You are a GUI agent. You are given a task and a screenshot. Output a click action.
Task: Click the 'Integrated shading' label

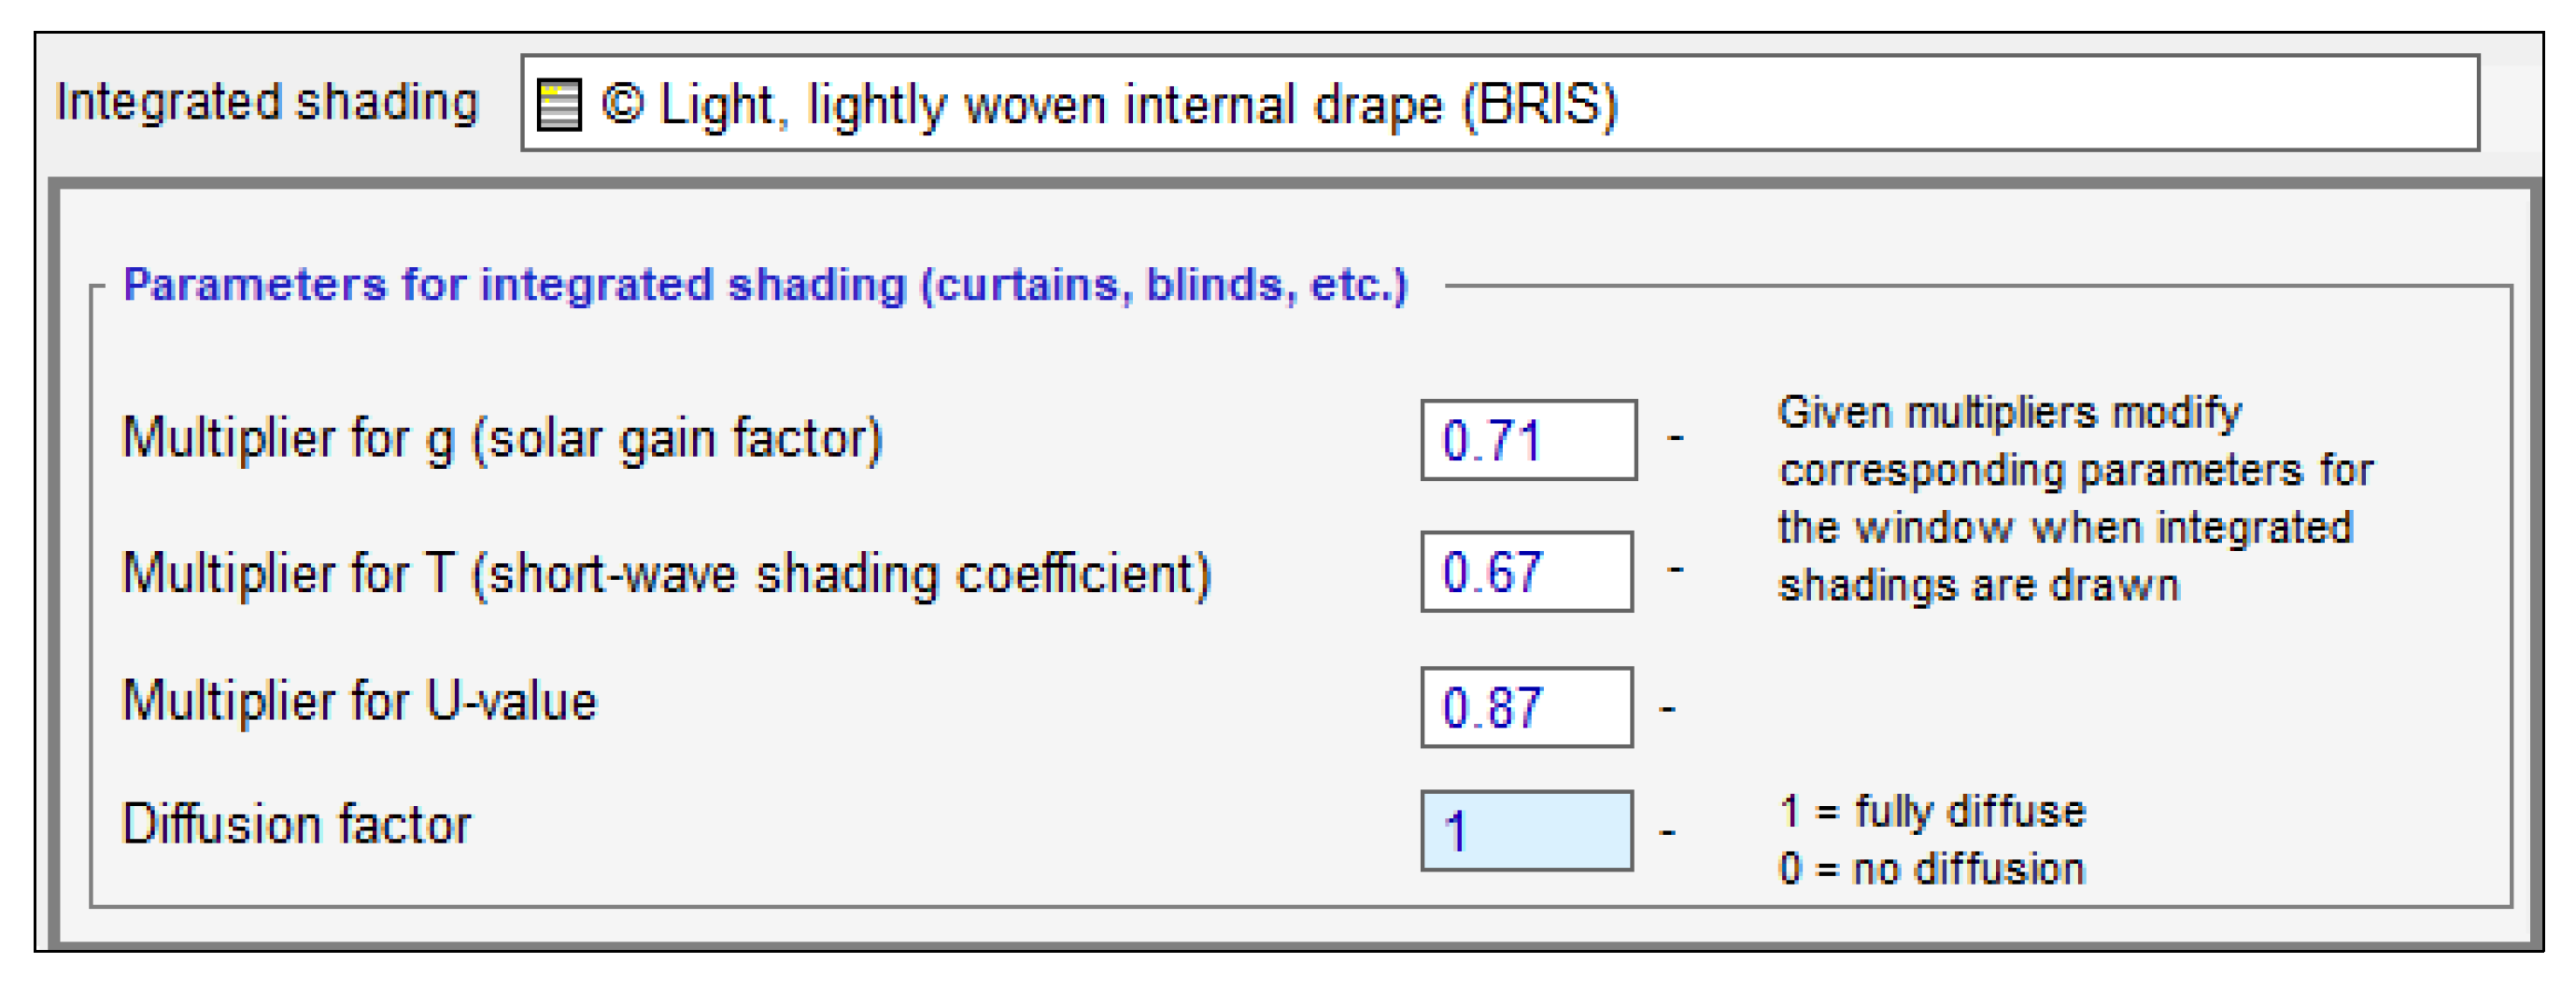267,103
